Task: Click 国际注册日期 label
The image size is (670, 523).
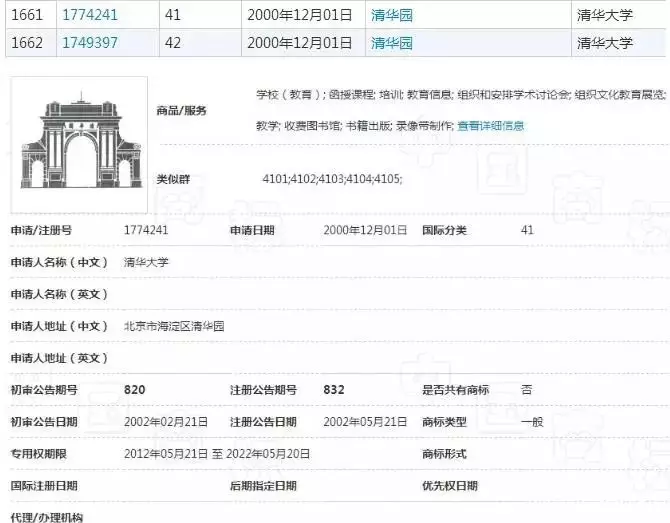Action: (x=44, y=486)
